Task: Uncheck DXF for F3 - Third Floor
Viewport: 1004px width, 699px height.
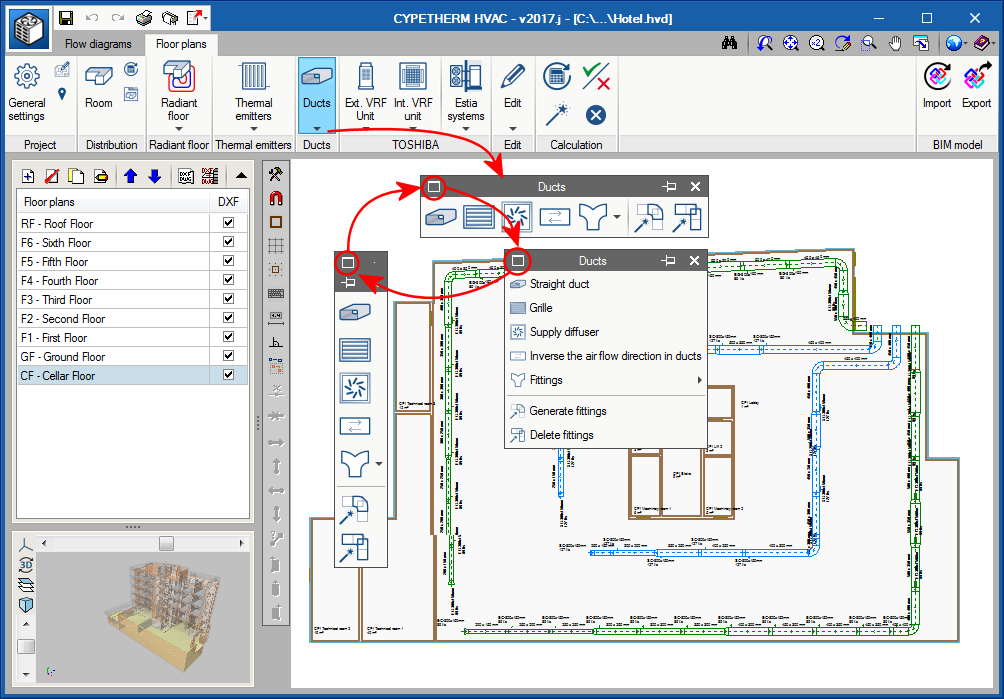Action: click(228, 300)
